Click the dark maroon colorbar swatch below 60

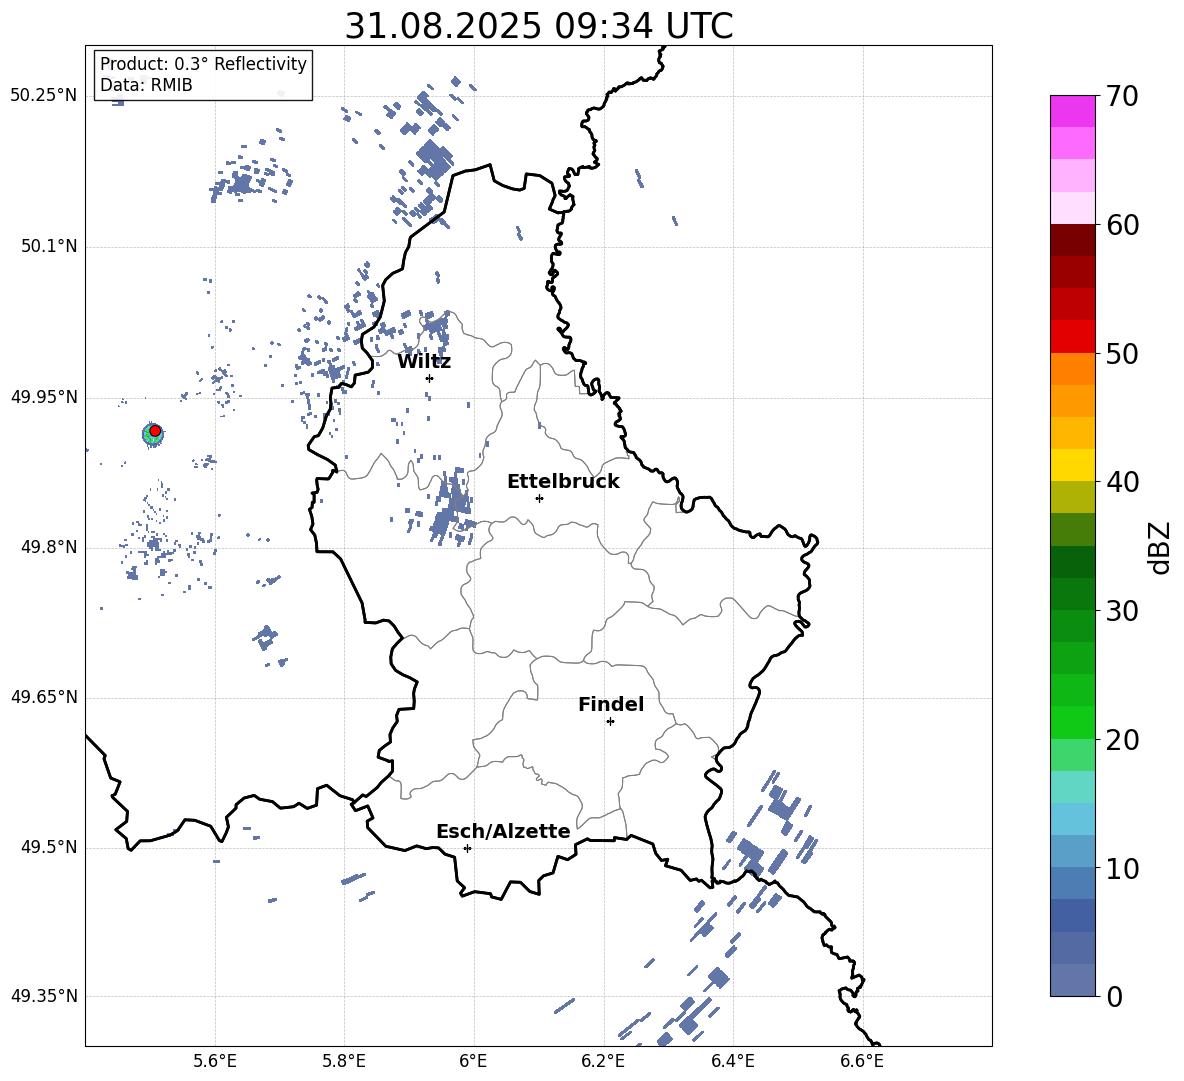pos(1072,241)
